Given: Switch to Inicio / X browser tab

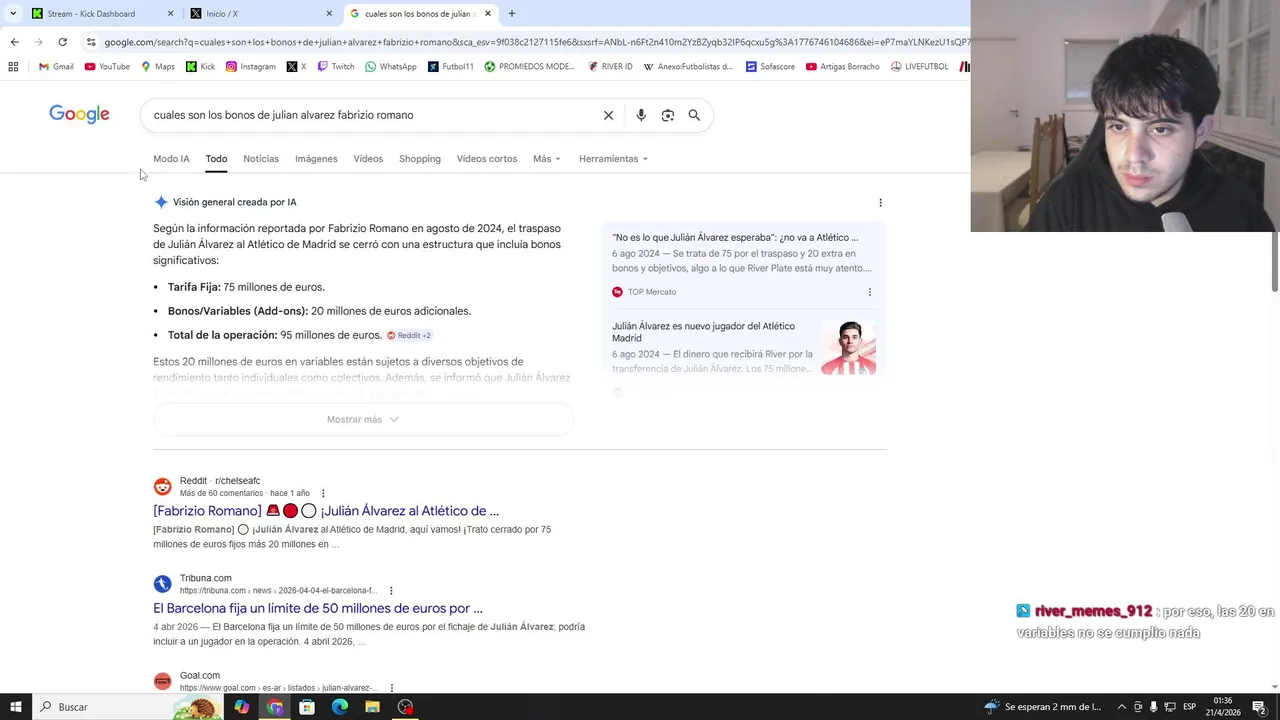Looking at the screenshot, I should pyautogui.click(x=260, y=14).
